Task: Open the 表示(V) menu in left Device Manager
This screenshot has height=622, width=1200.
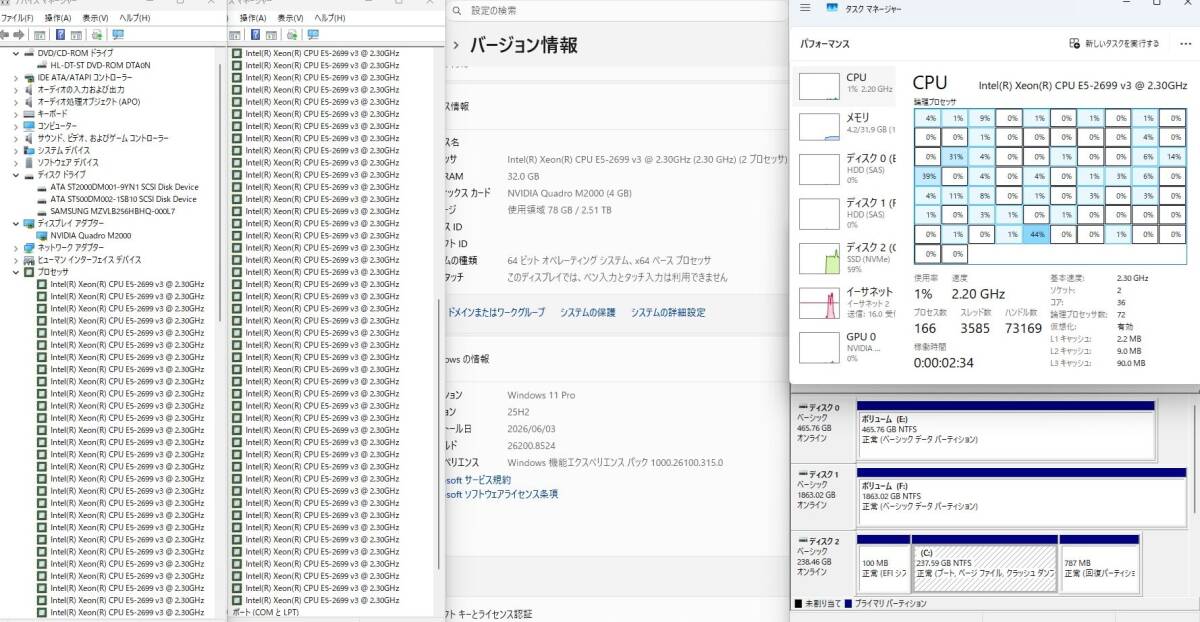Action: [x=96, y=18]
